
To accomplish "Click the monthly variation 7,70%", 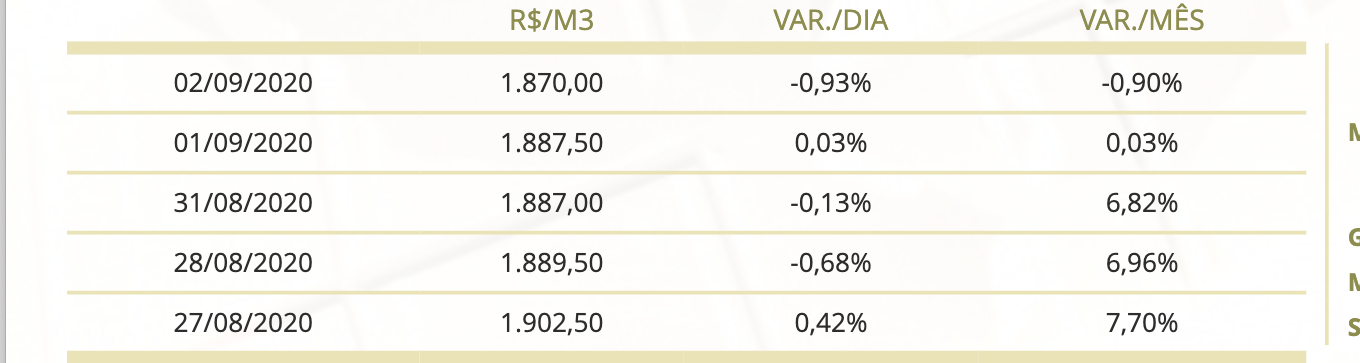I will pos(1141,323).
